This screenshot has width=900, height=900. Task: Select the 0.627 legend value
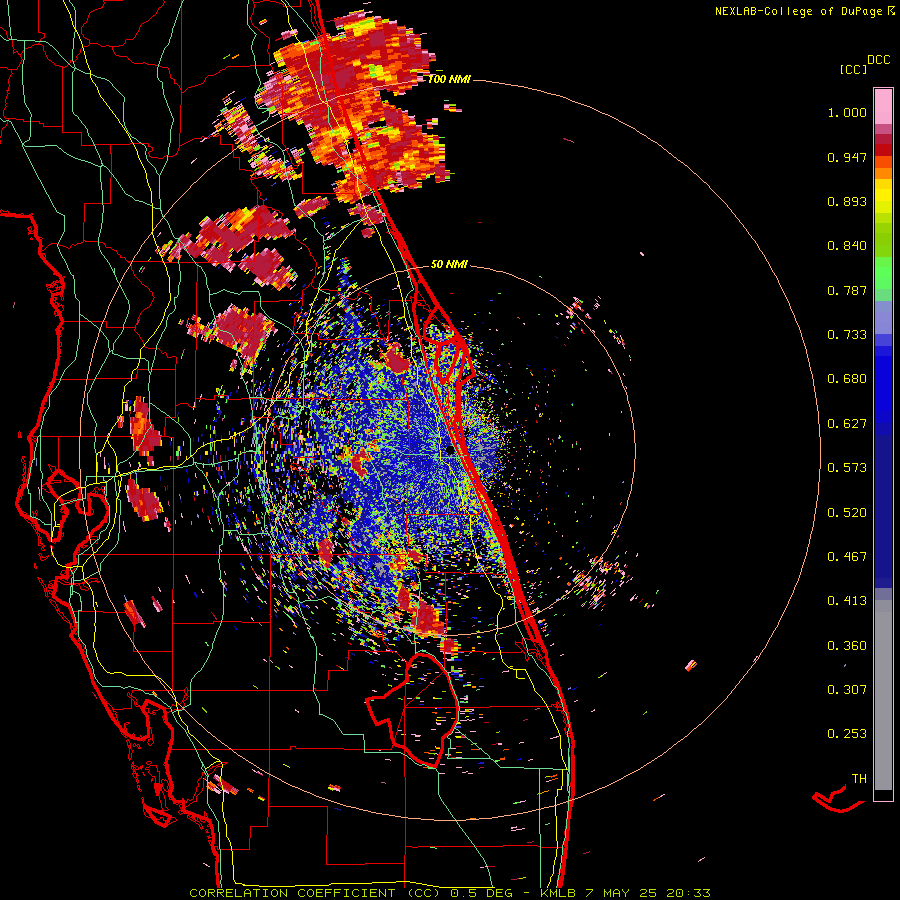coord(847,424)
